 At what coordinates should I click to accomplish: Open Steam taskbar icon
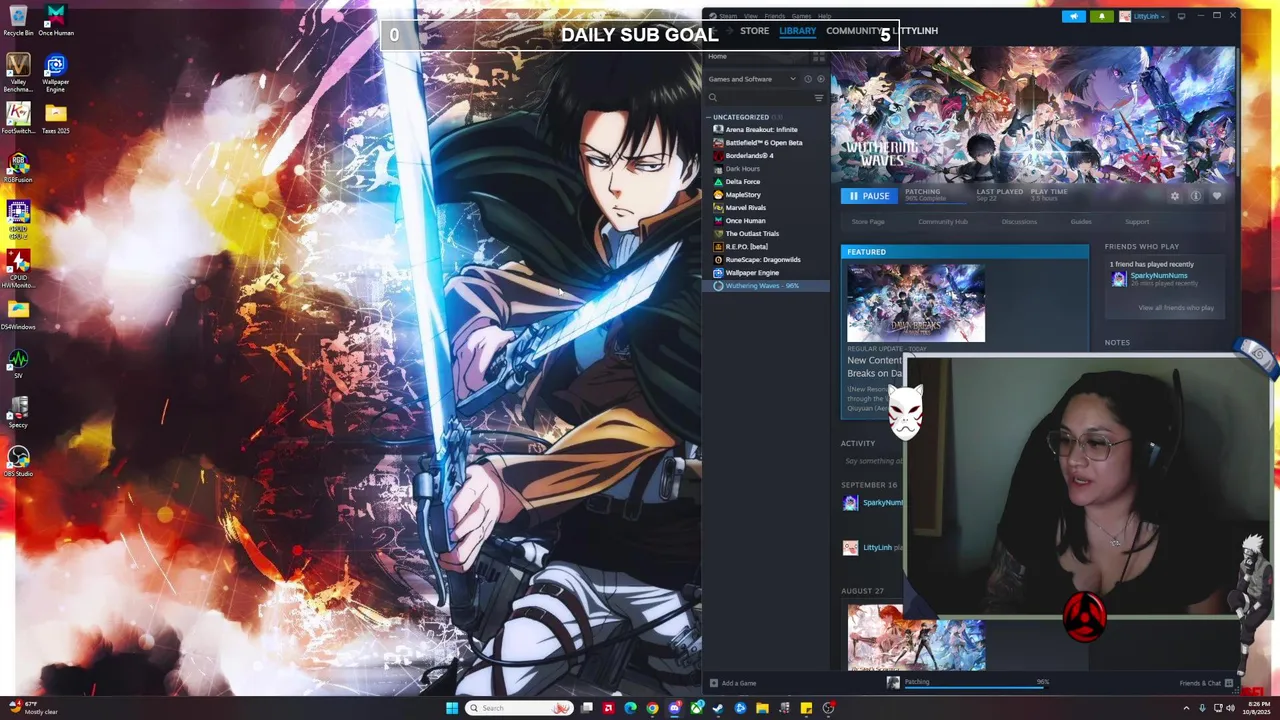pos(718,708)
